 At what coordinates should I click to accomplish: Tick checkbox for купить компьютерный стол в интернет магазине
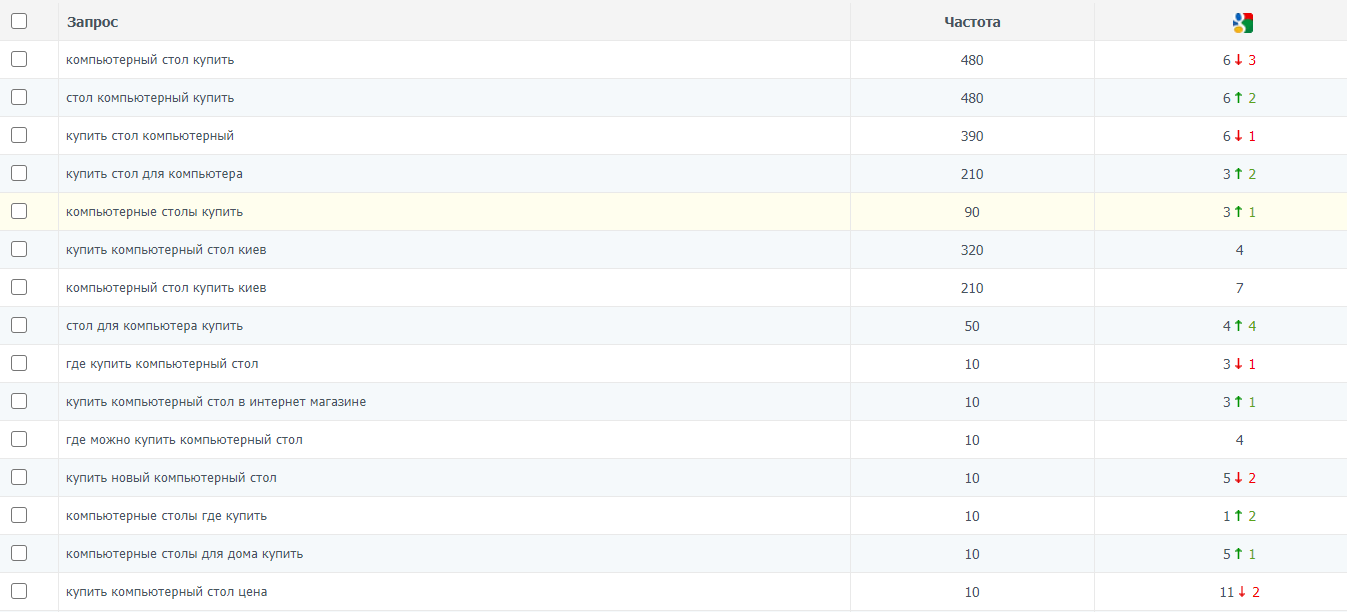pos(19,401)
